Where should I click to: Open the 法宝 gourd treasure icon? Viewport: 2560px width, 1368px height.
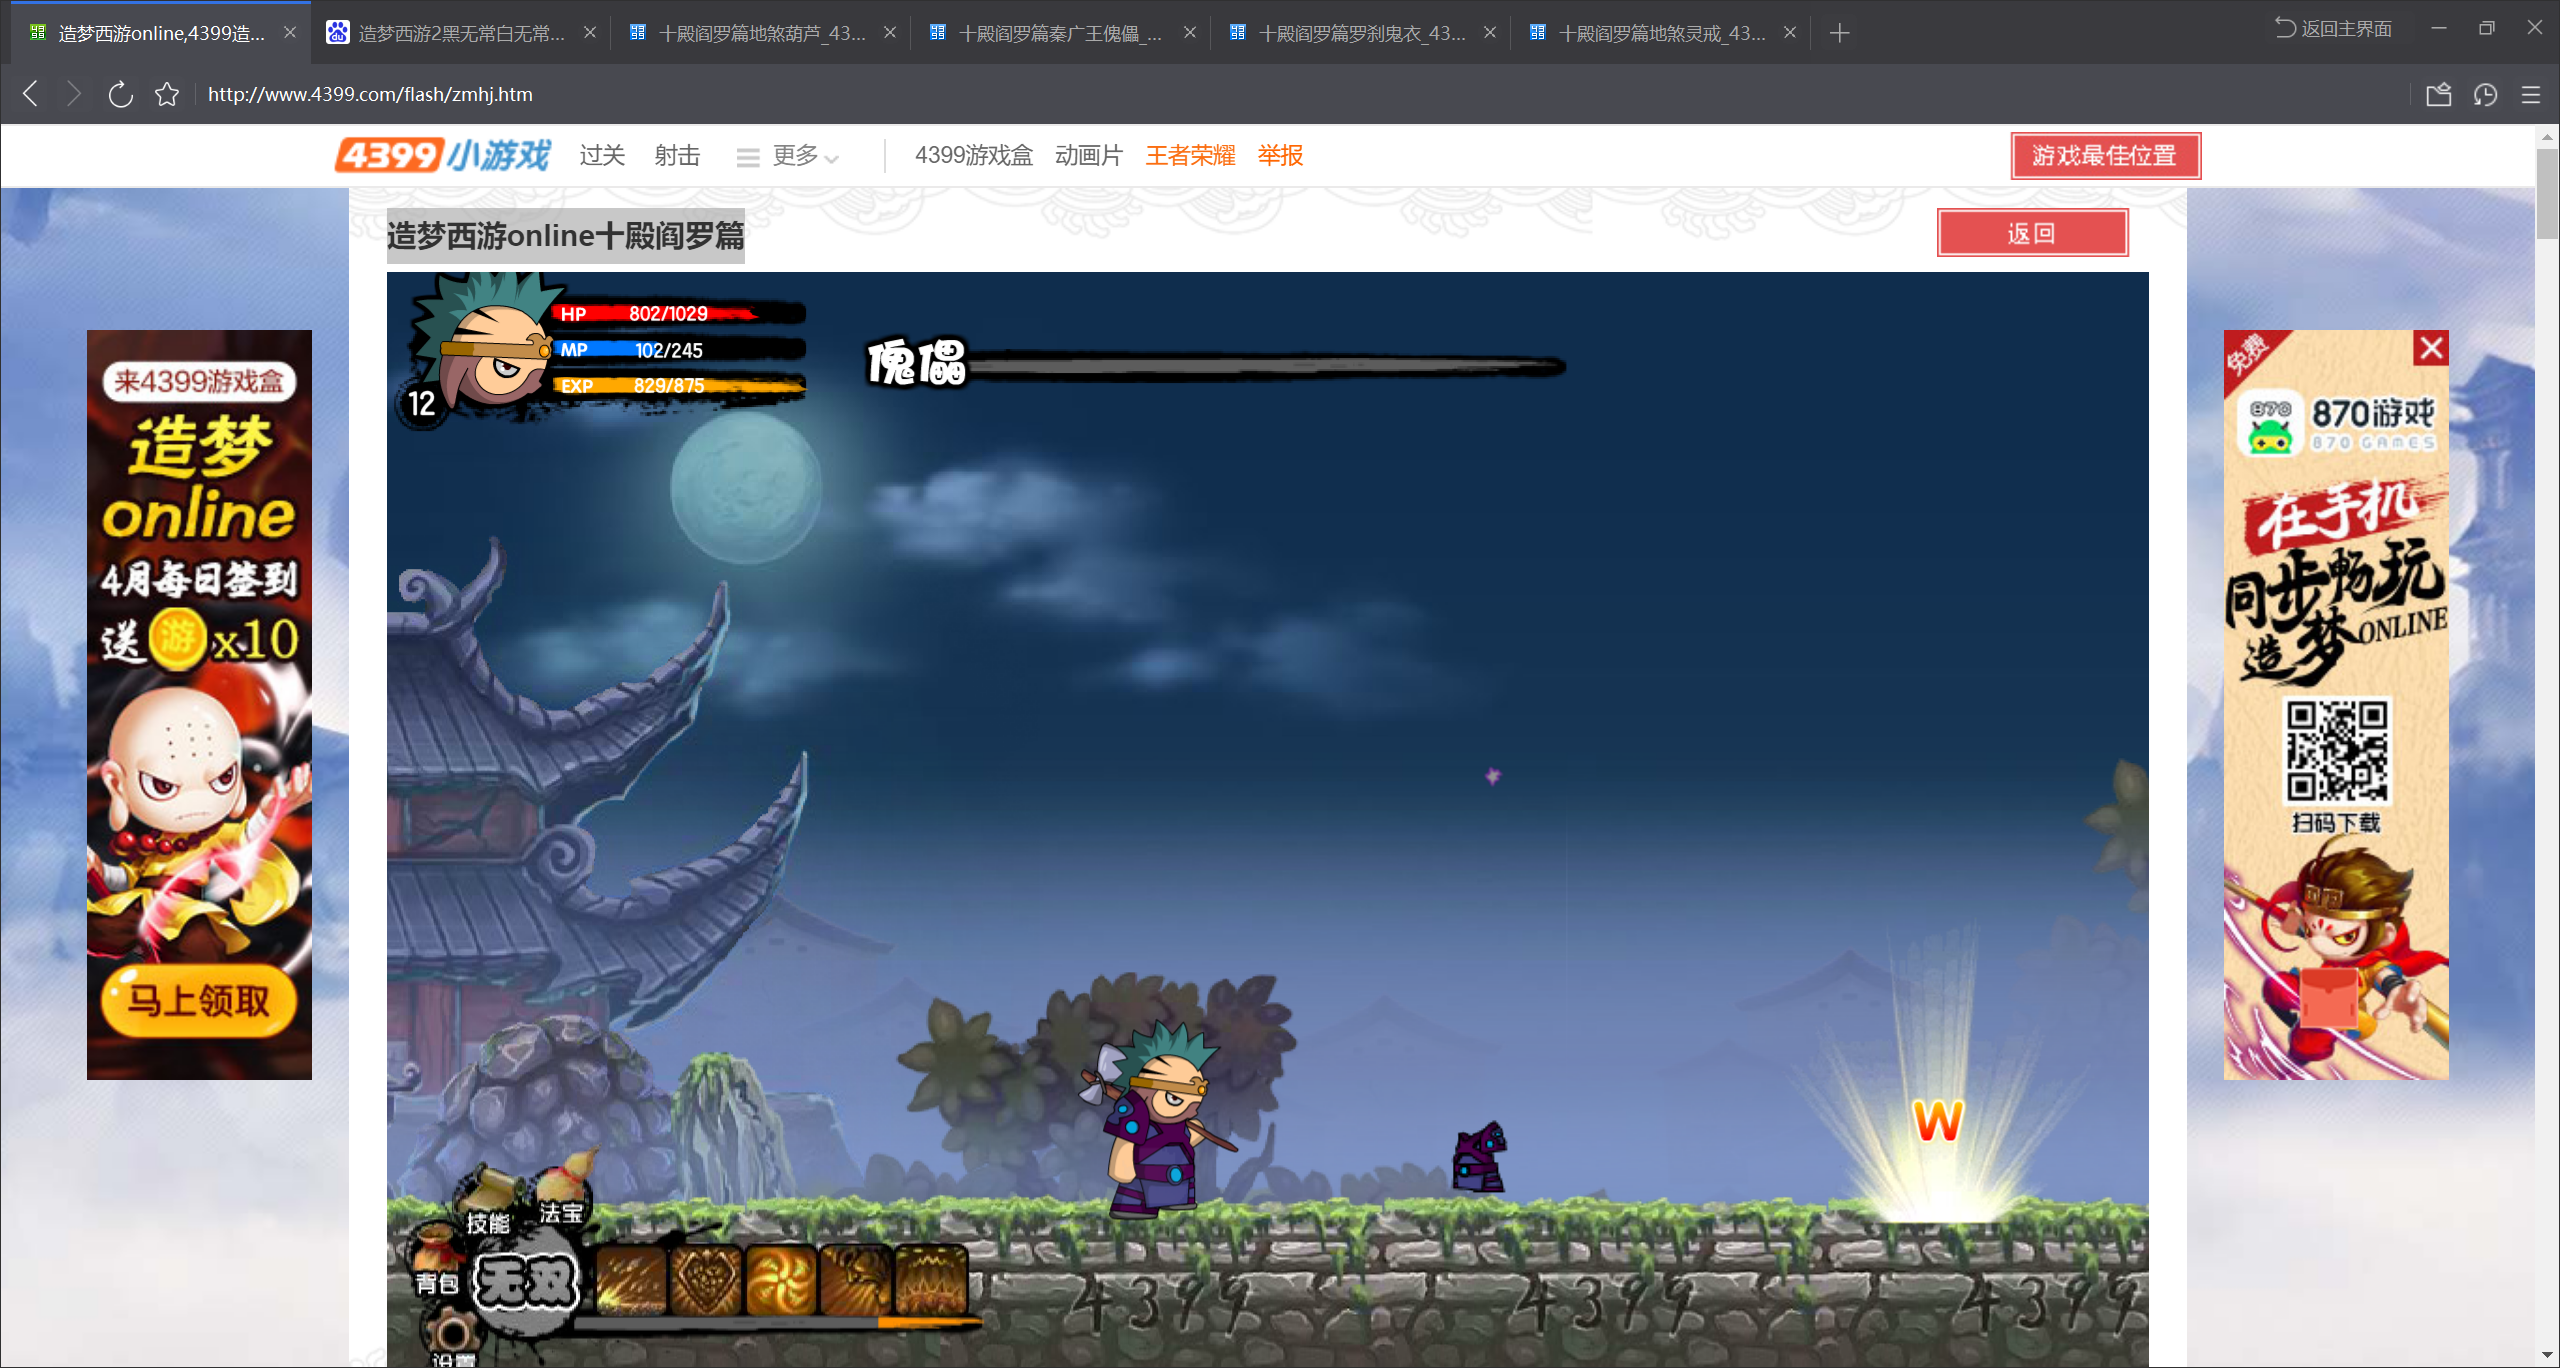point(564,1190)
